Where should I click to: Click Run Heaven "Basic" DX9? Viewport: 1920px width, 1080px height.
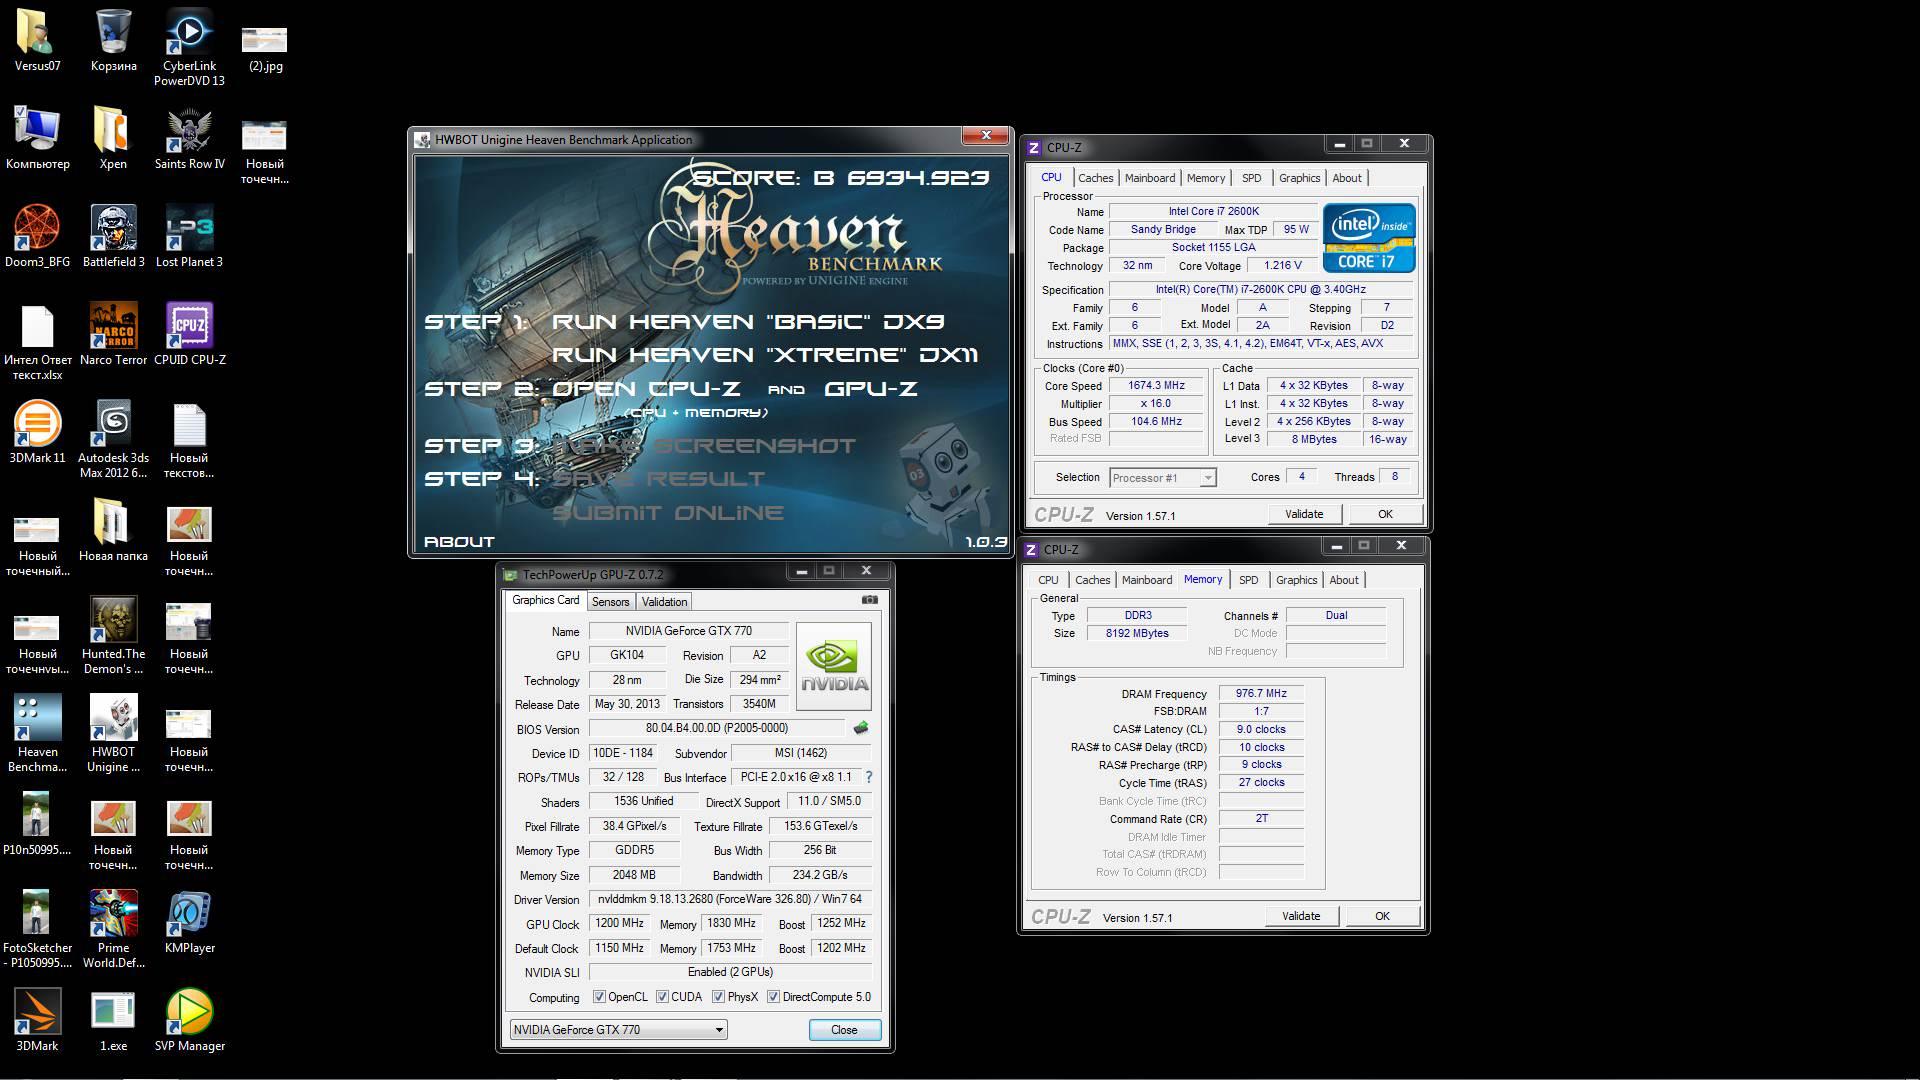pos(748,322)
